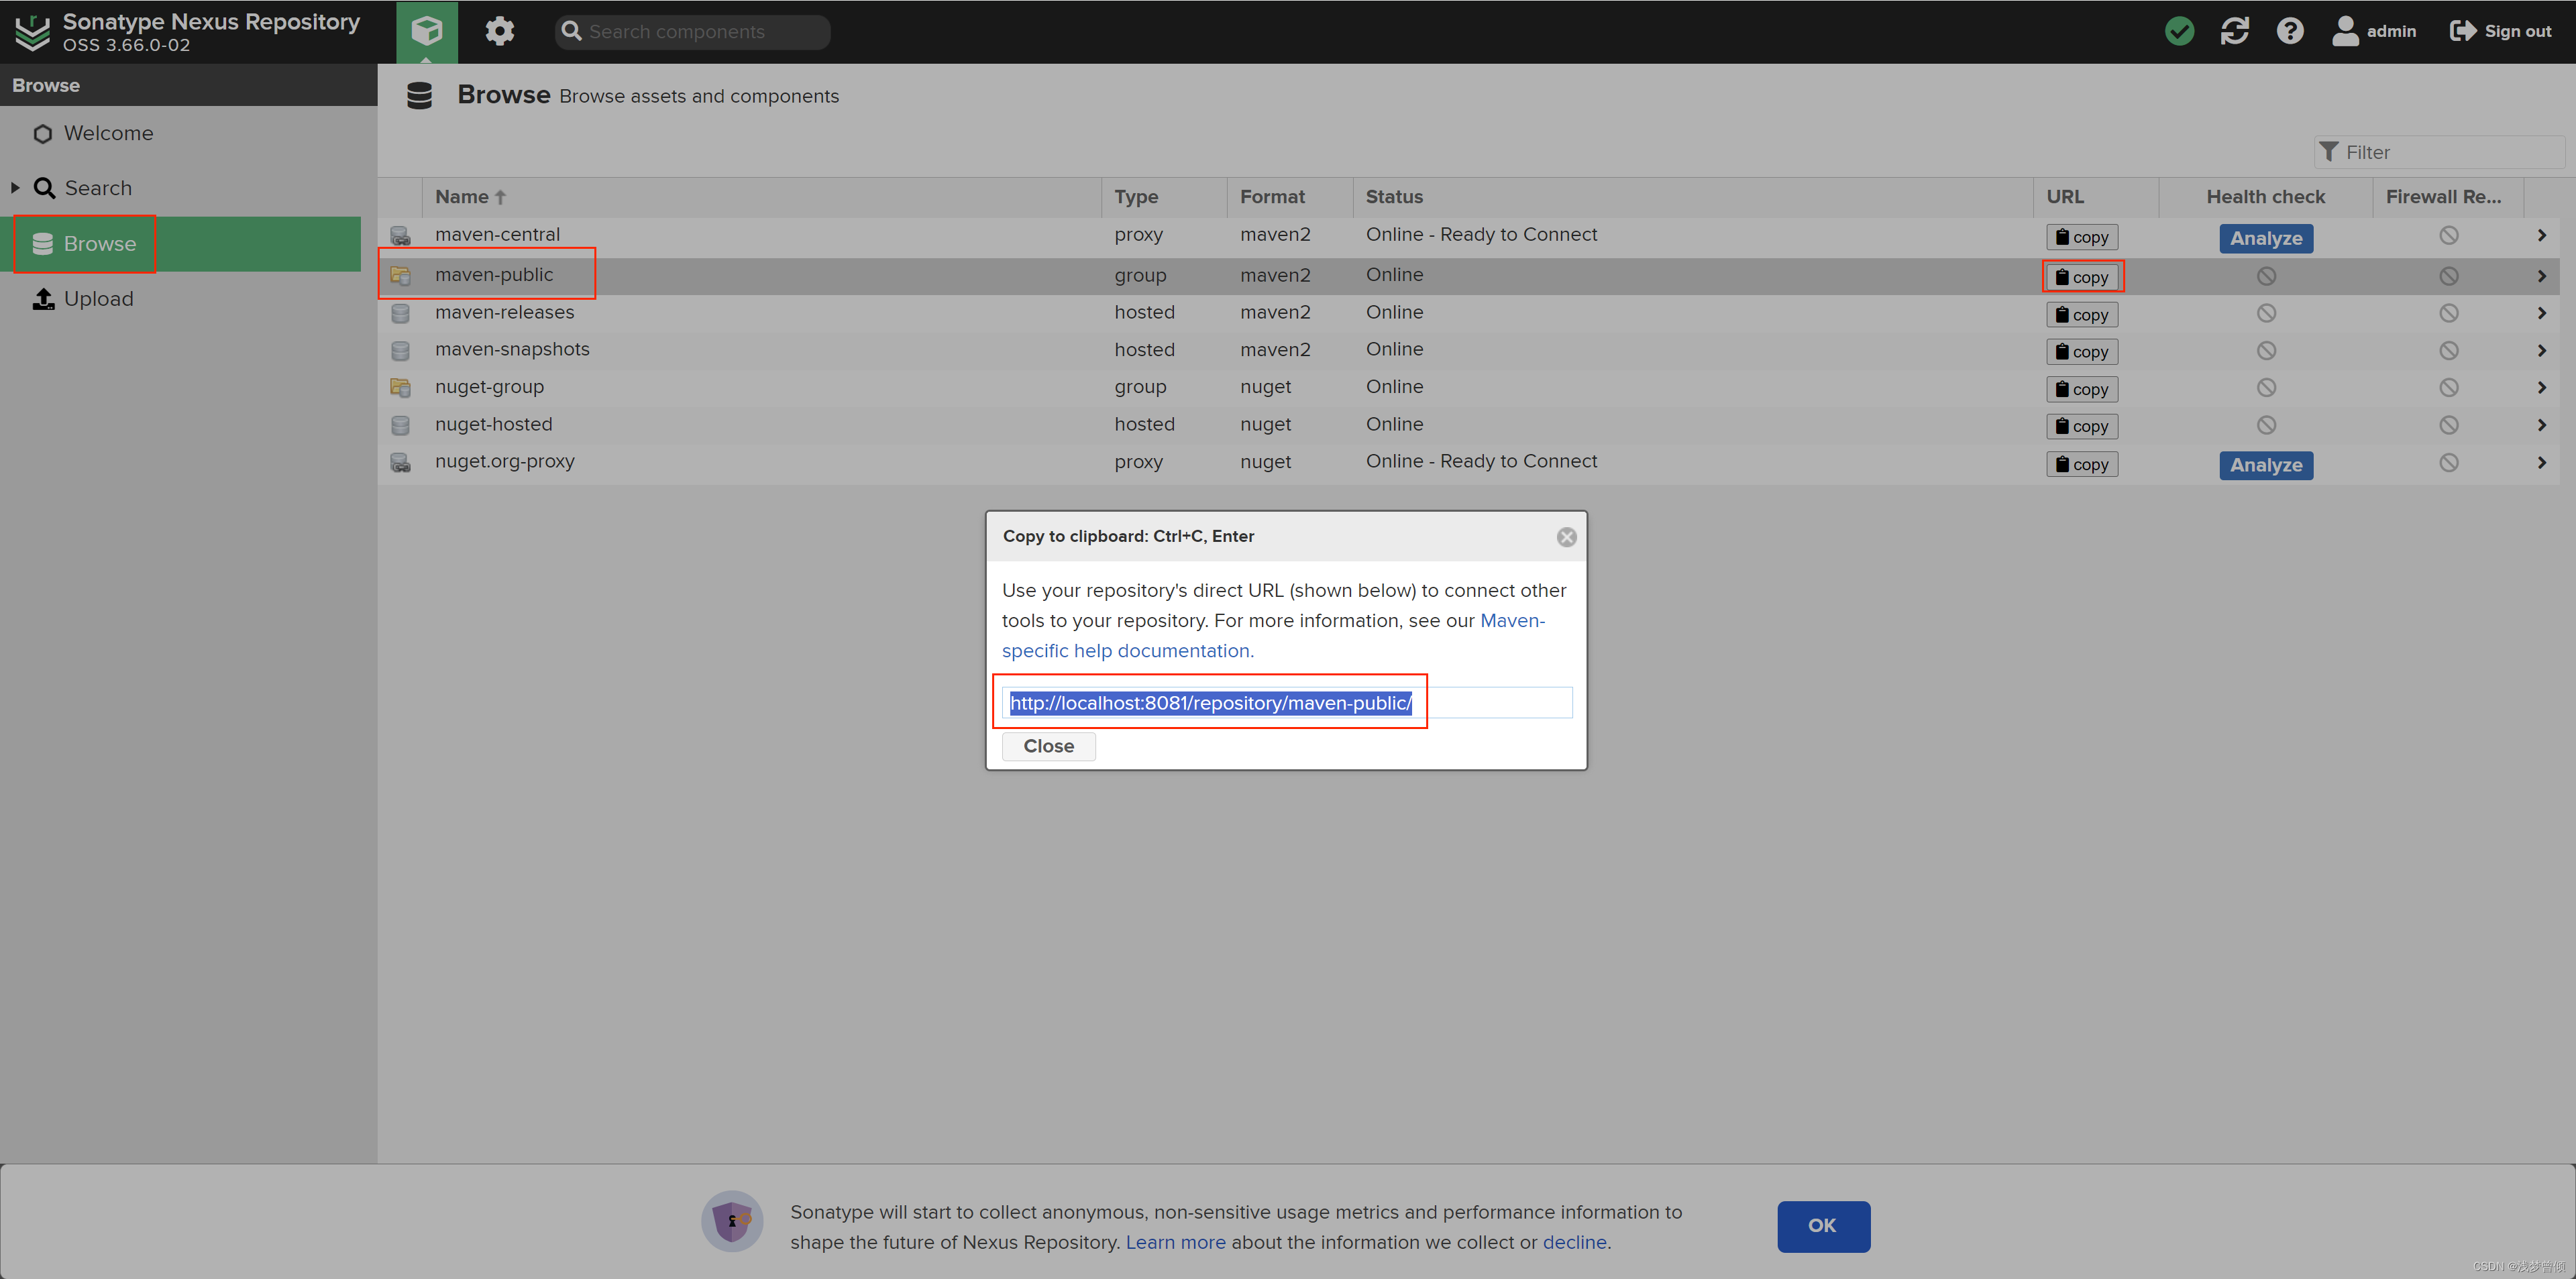Sort by the Type column header
2576x1279 pixels.
point(1164,197)
